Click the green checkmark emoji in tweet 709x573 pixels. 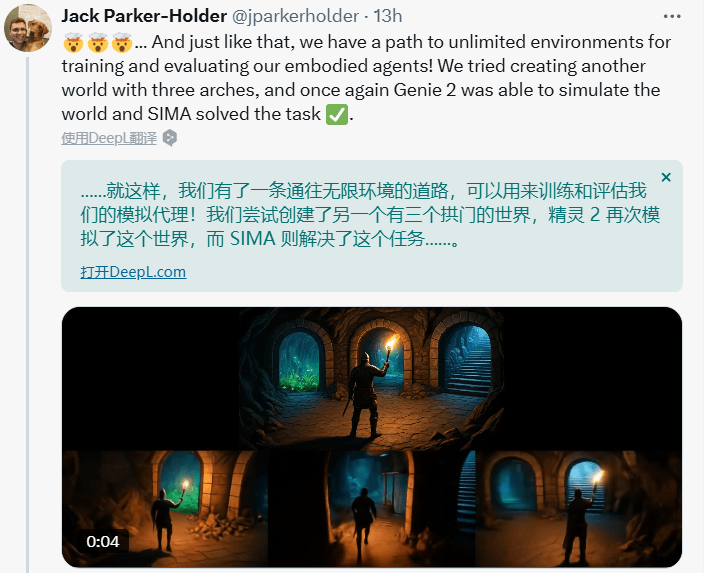click(337, 114)
